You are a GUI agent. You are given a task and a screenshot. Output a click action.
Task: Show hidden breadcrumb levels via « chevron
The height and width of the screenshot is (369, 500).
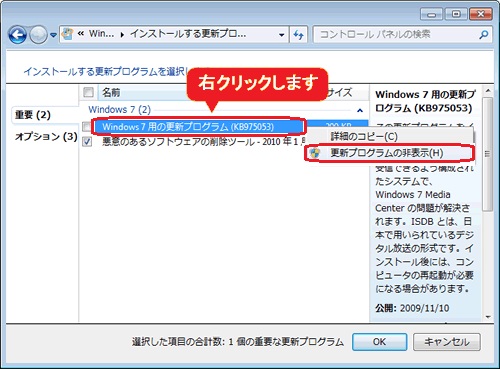[81, 34]
